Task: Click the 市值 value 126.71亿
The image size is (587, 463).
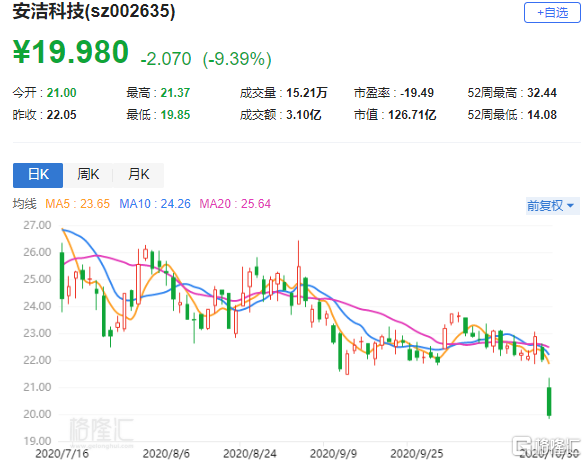Action: click(412, 115)
